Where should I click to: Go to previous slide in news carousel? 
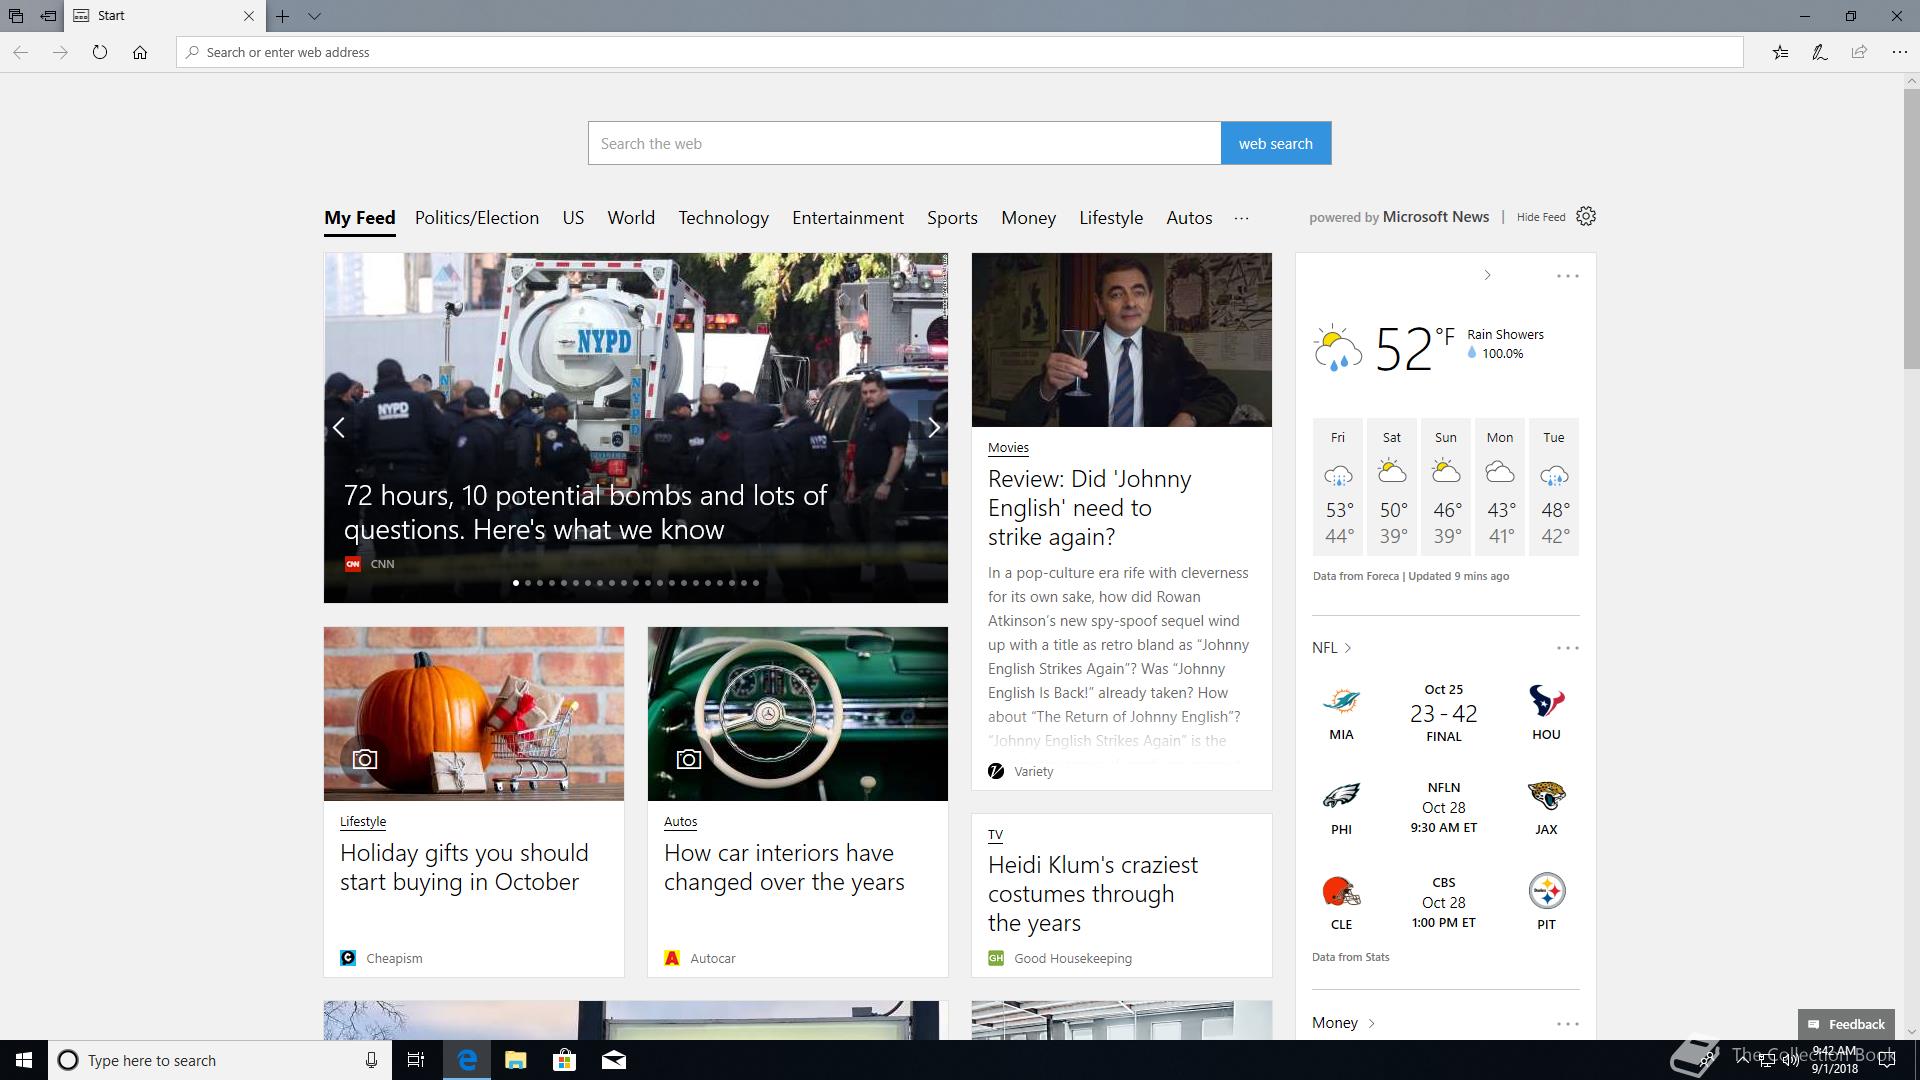click(x=339, y=428)
